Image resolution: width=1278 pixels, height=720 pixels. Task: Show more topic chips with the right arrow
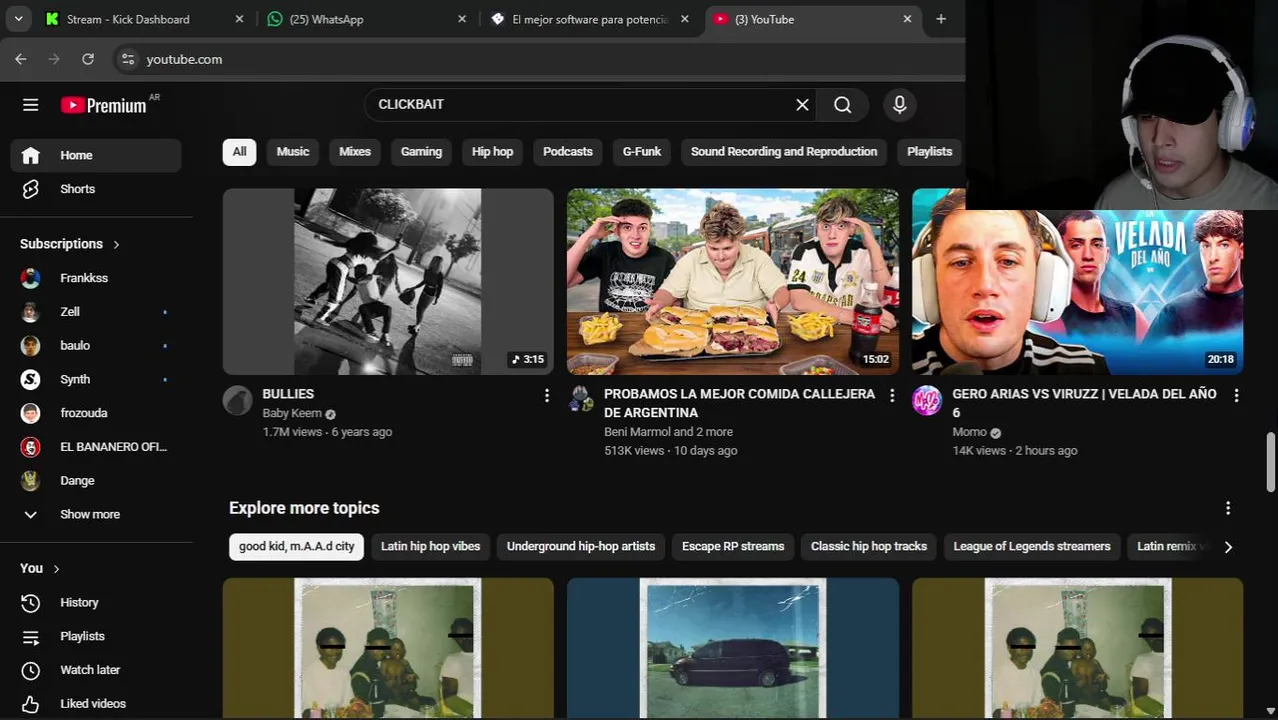click(x=1228, y=547)
